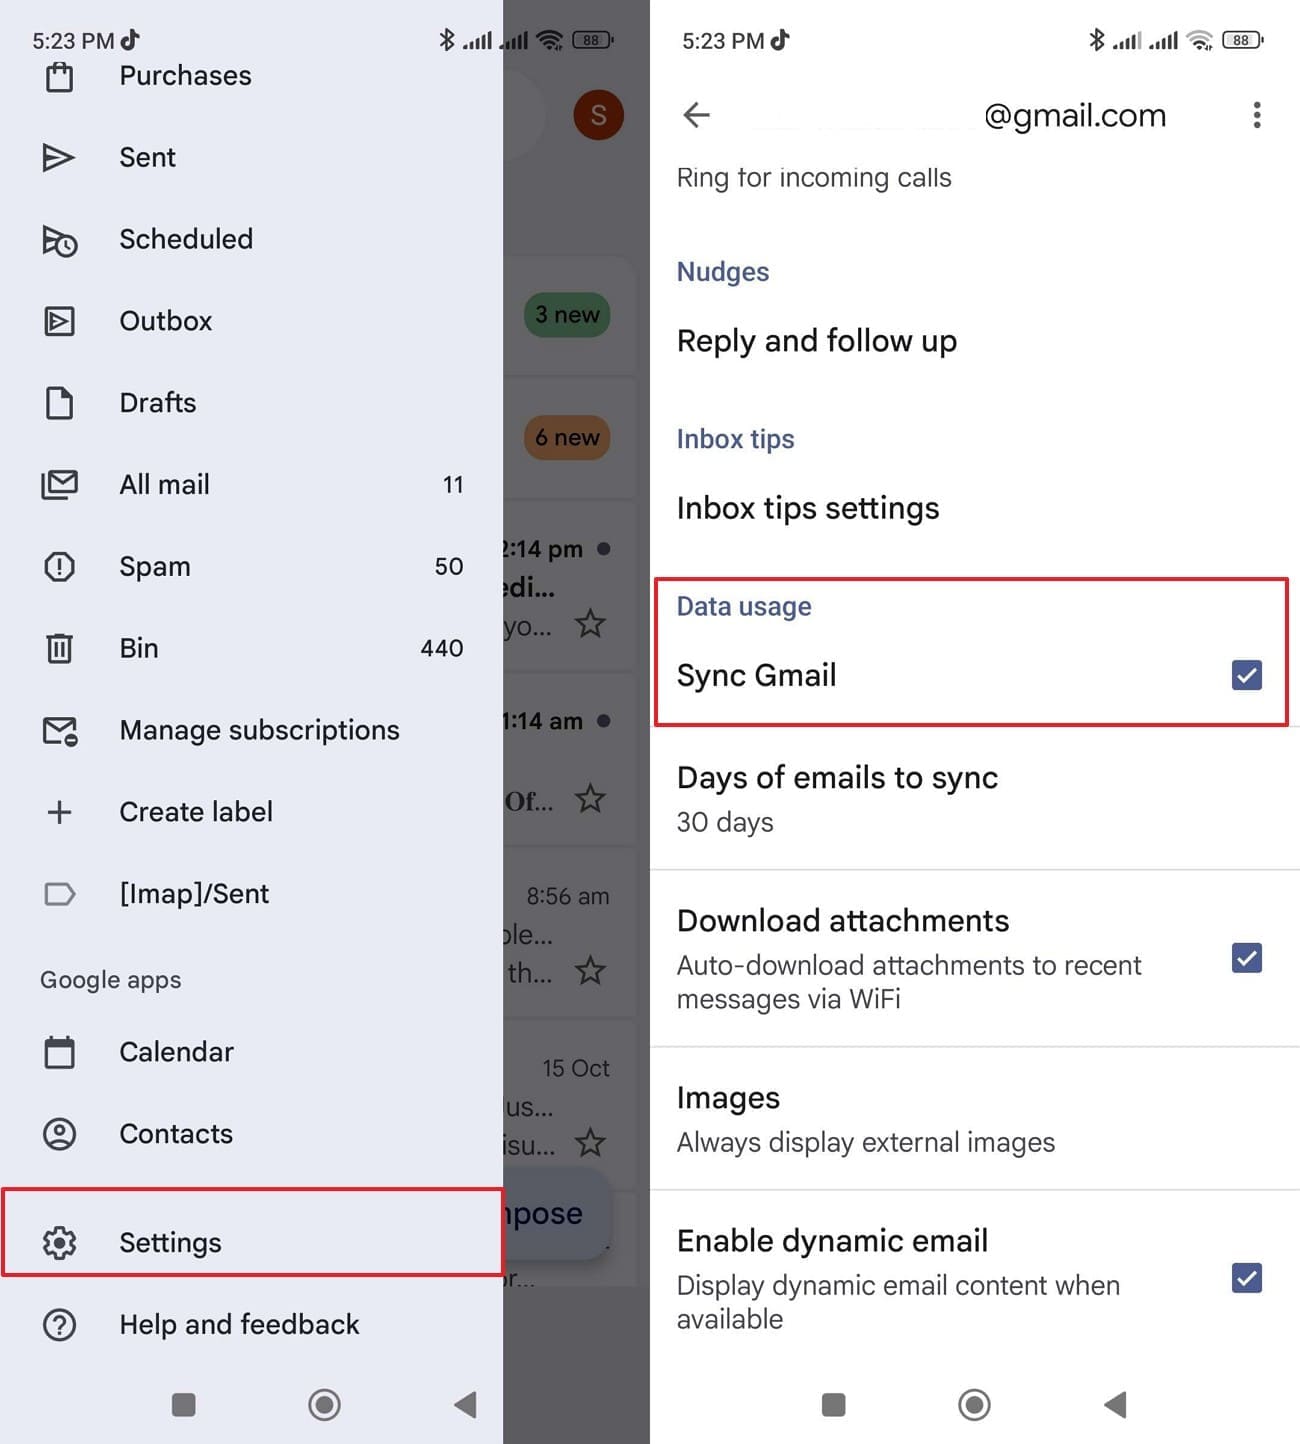1300x1444 pixels.
Task: Tap the Drafts document icon
Action: 59,403
